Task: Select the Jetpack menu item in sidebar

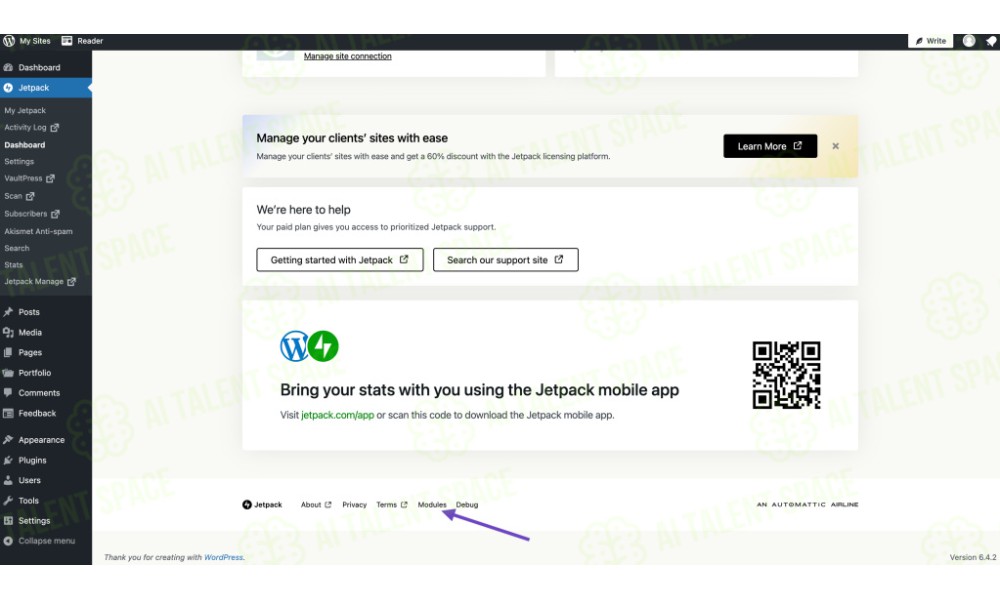Action: 46,88
